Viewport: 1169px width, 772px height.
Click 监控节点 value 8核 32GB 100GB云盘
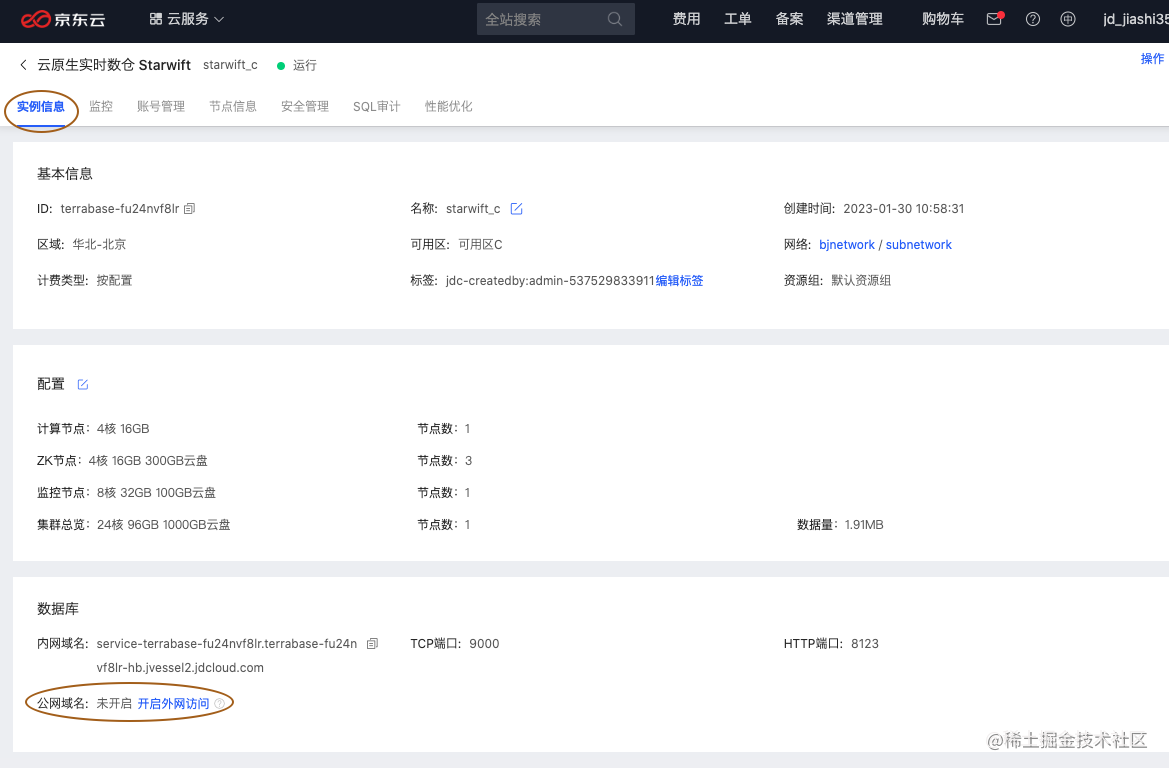(x=156, y=493)
